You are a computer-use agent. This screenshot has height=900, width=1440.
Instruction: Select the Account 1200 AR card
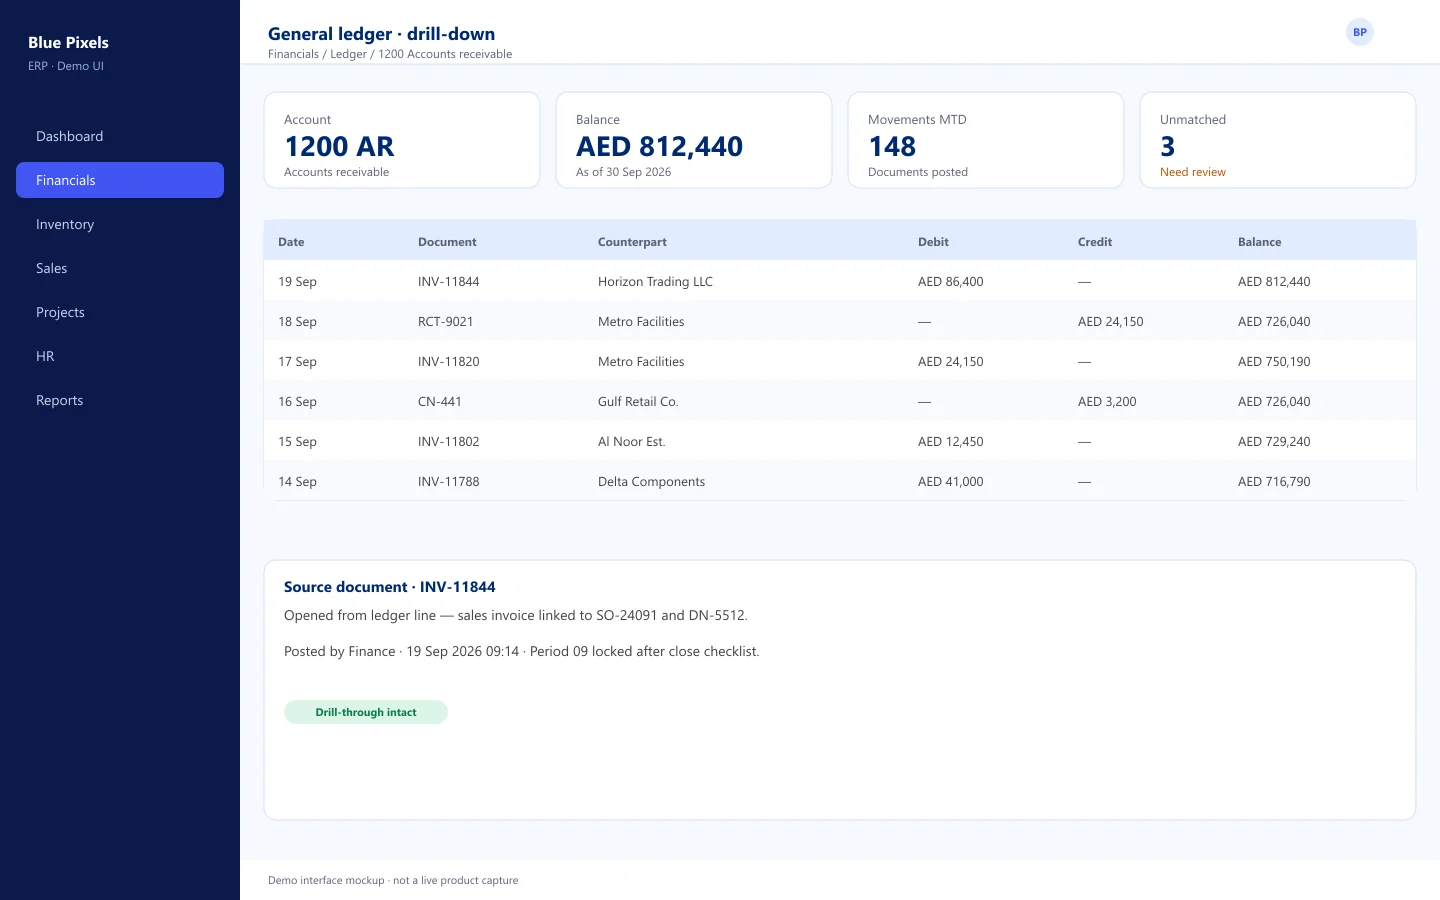point(402,140)
